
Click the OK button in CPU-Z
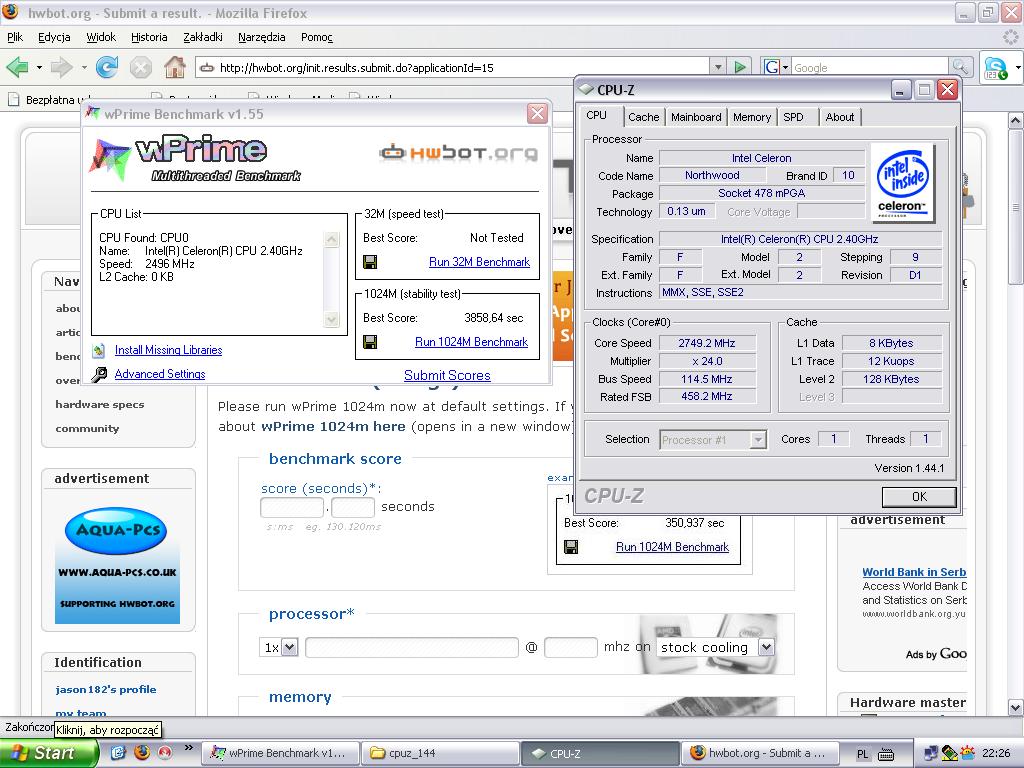tap(919, 497)
